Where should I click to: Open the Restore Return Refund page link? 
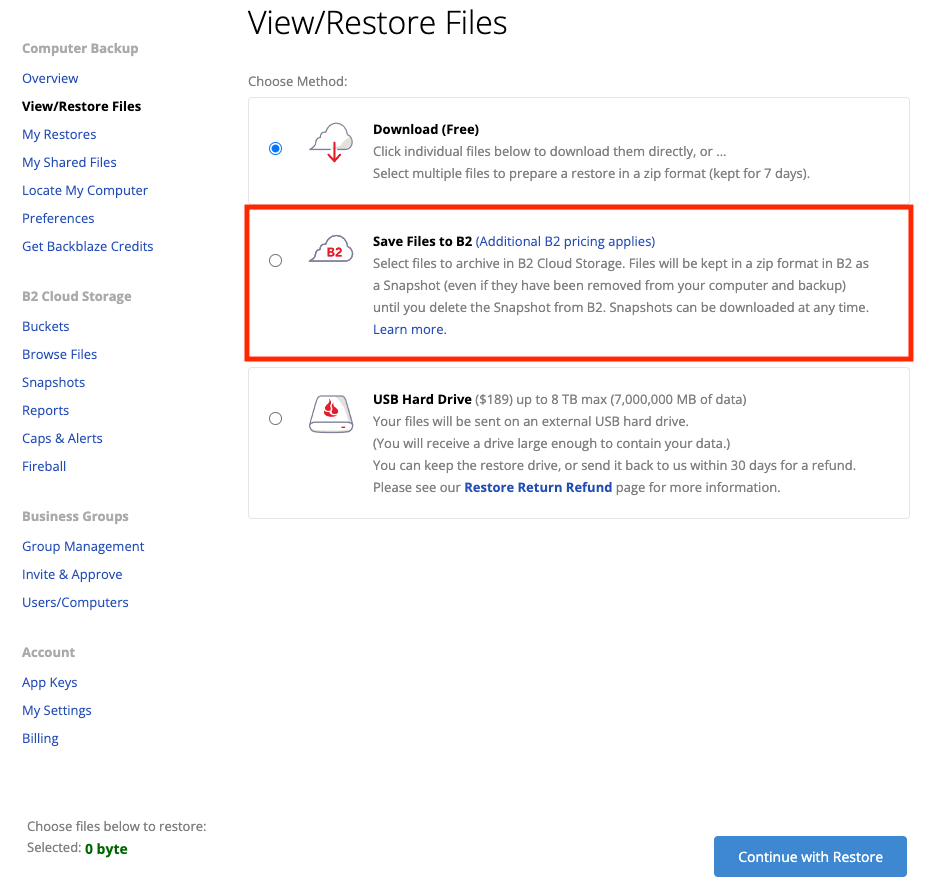point(538,487)
